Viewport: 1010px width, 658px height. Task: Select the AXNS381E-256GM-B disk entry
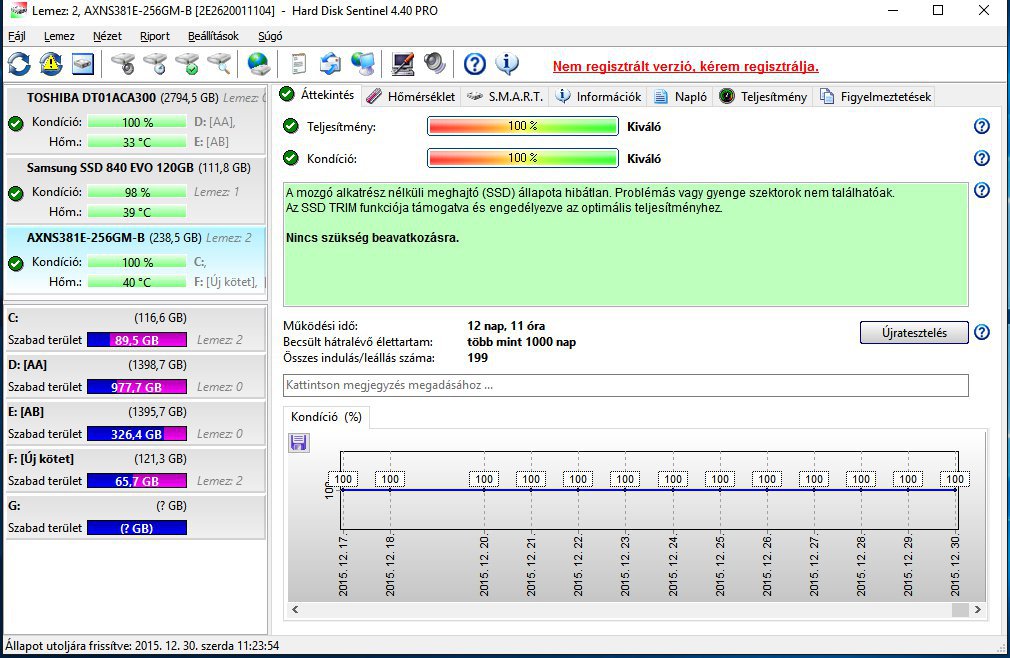[x=135, y=260]
